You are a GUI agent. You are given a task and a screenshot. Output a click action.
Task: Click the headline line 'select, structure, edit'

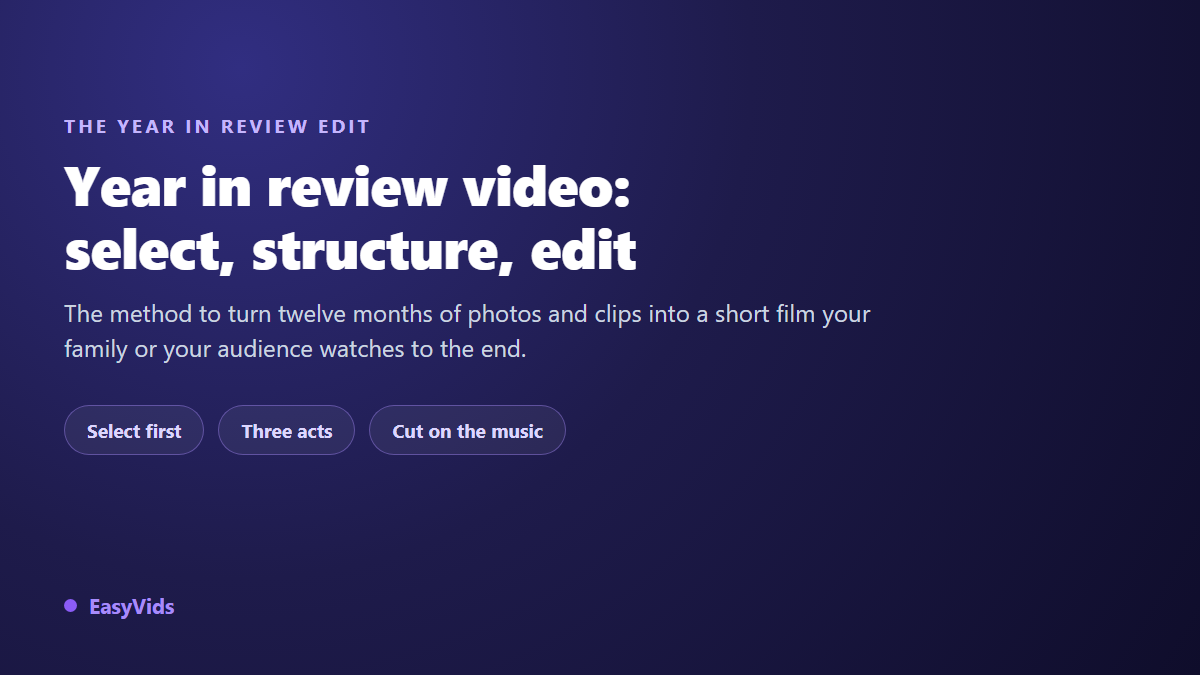point(350,250)
